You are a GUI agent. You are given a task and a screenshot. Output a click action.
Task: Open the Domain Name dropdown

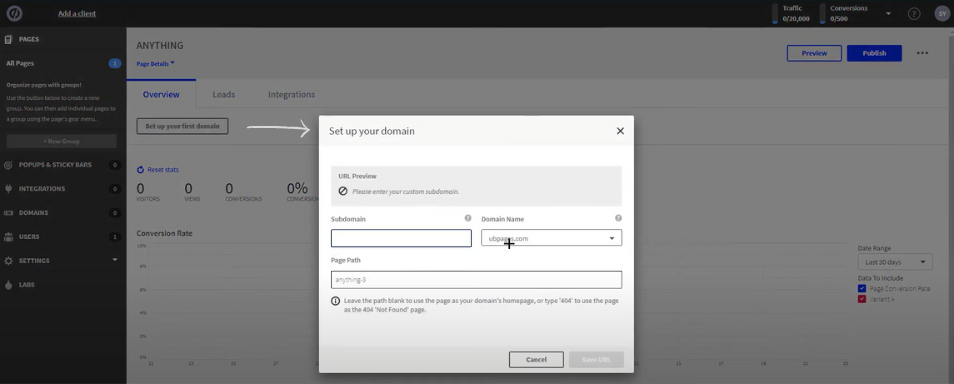[551, 238]
